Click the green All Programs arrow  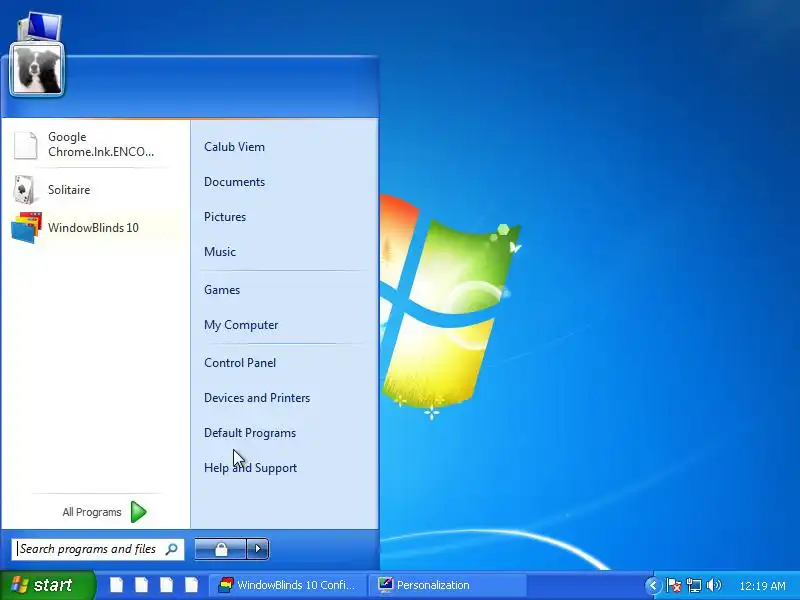coord(138,512)
